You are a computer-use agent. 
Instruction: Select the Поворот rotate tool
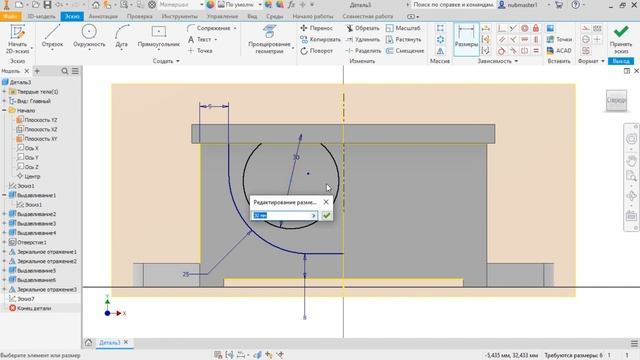[317, 51]
